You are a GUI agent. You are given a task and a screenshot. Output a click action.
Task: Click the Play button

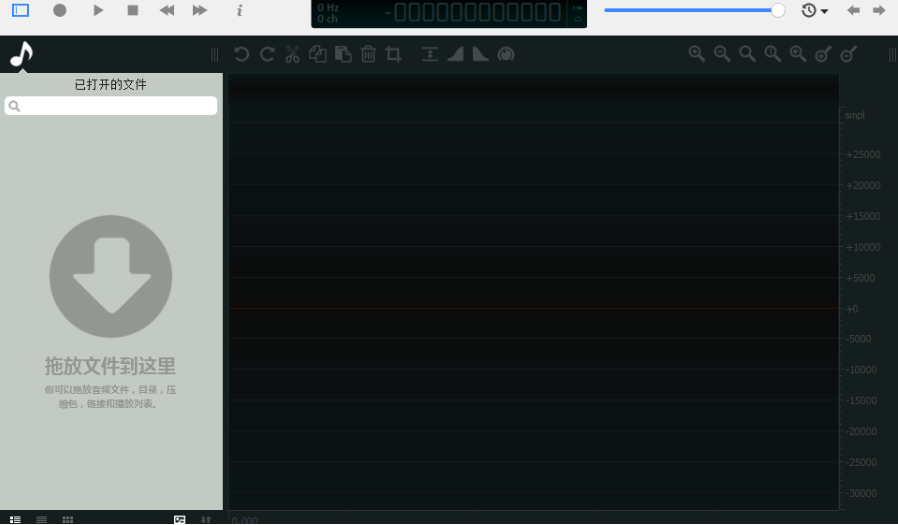pos(98,10)
